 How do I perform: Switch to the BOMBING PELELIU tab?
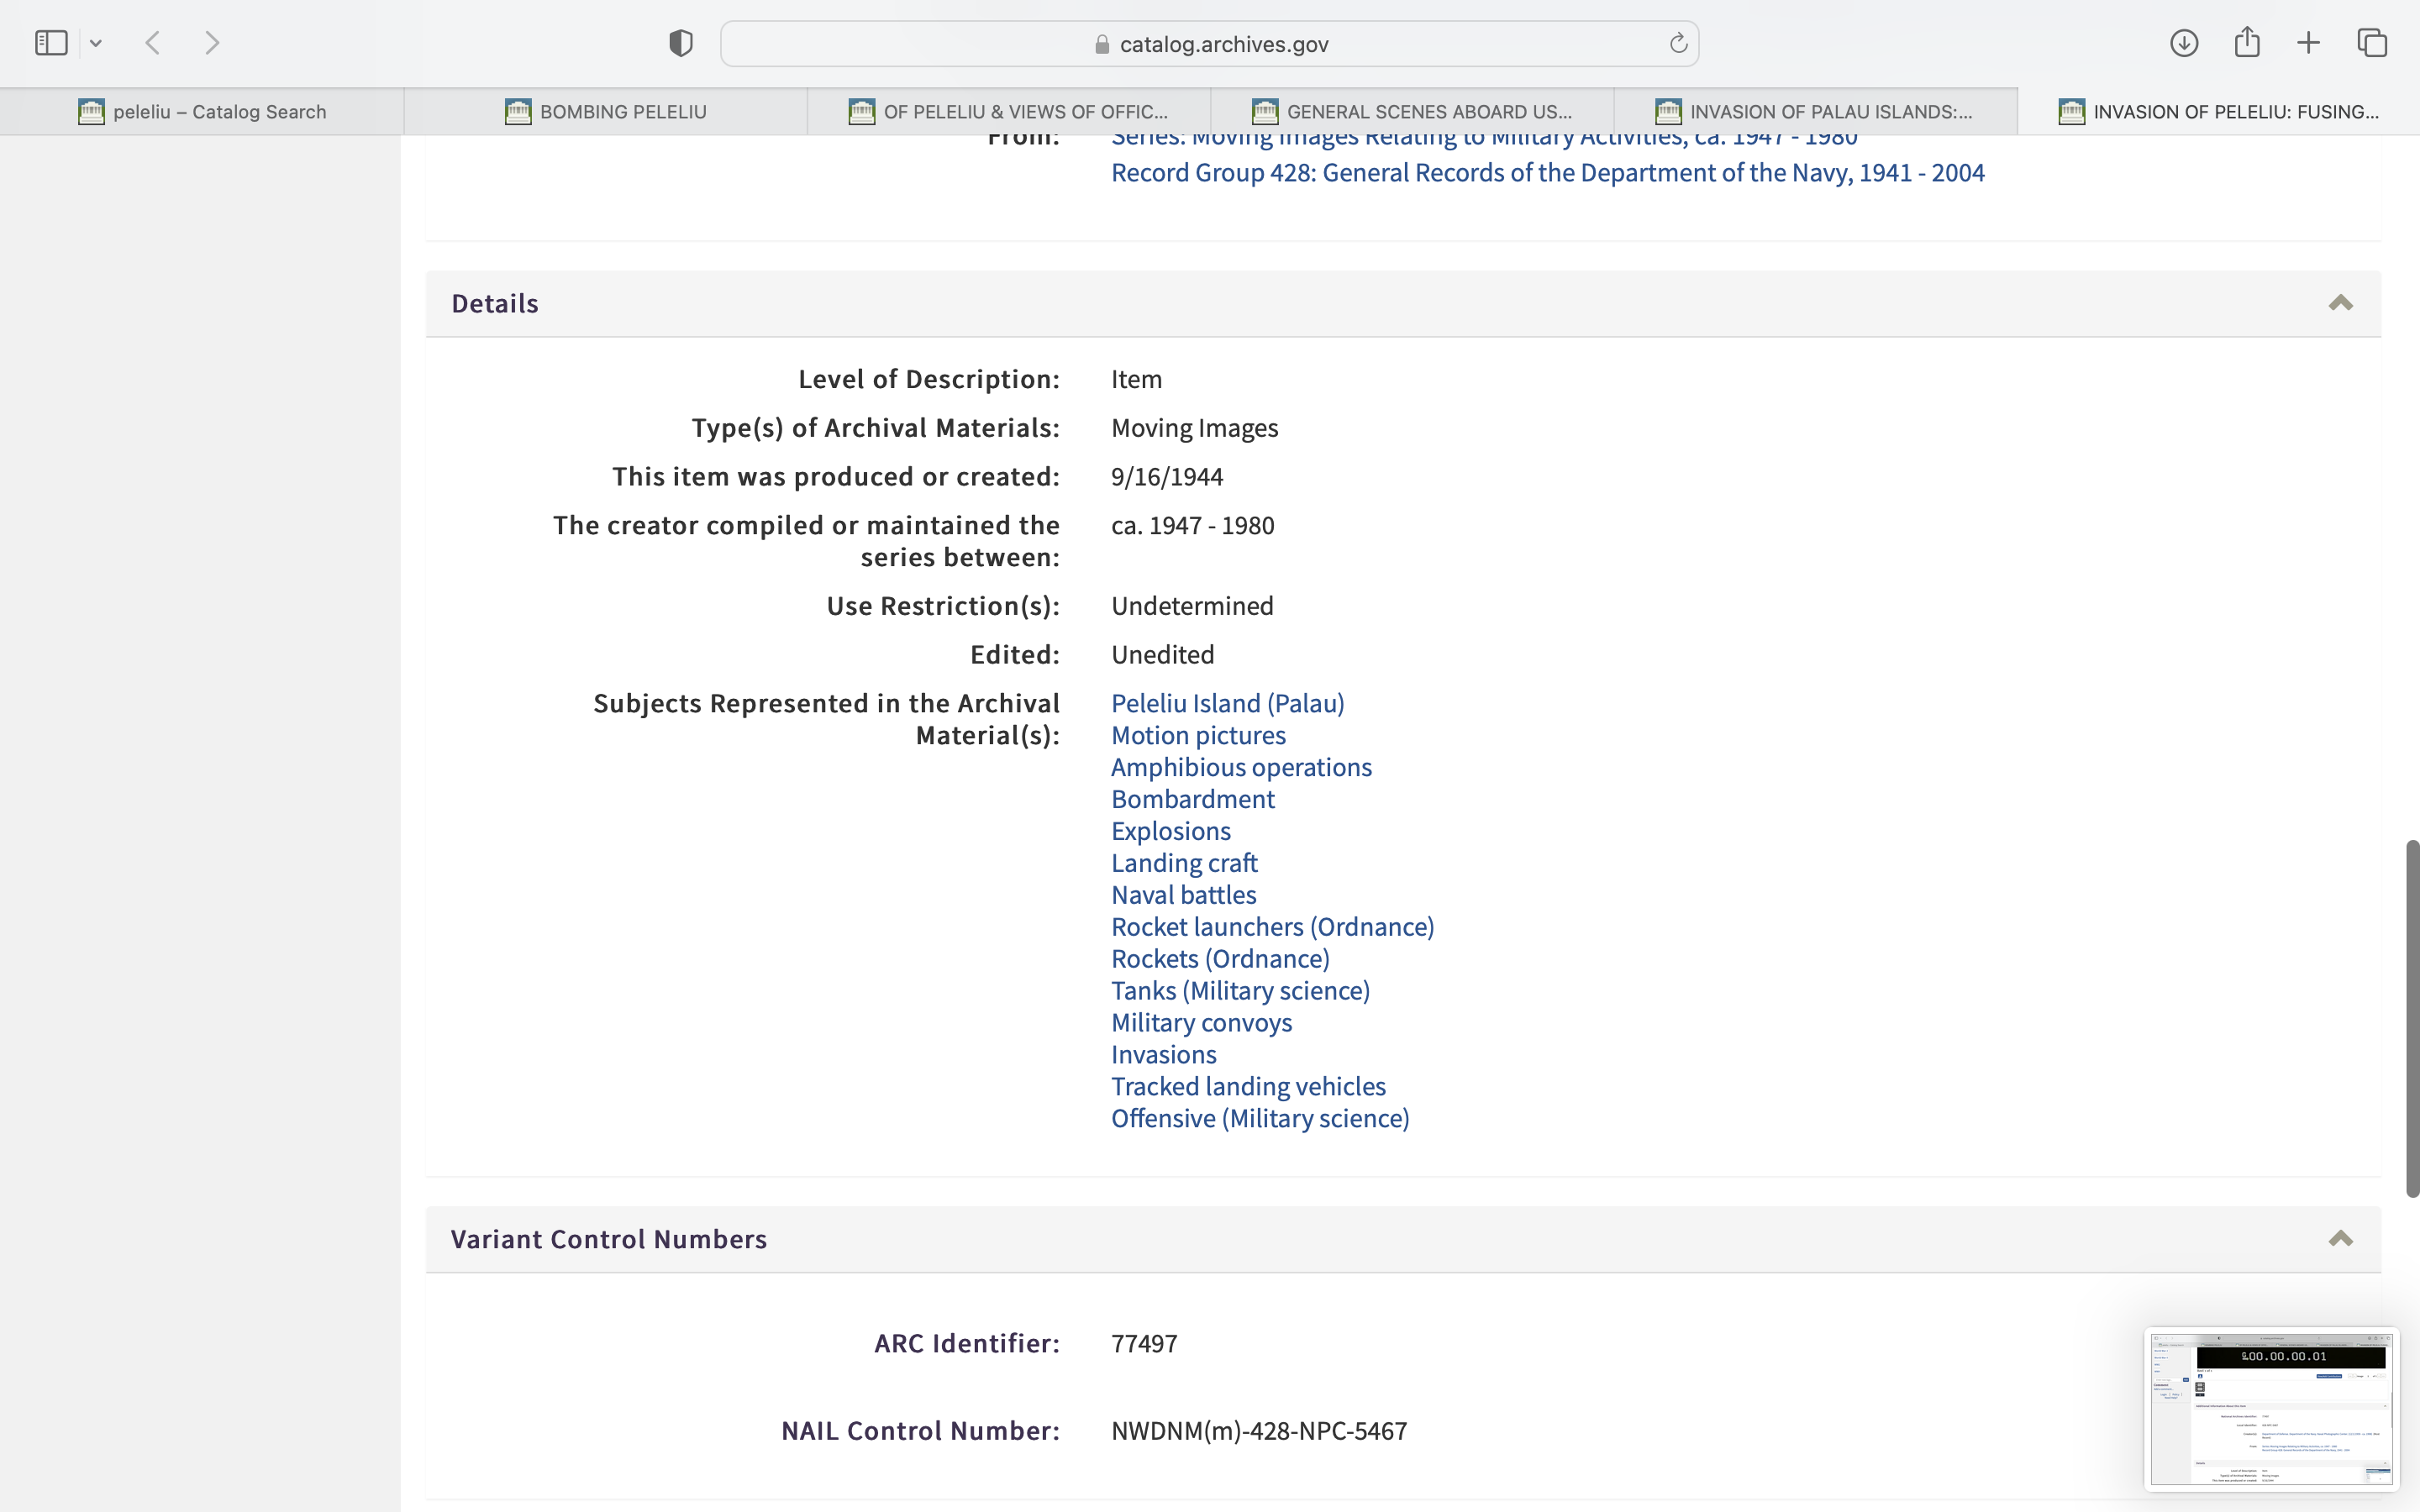606,112
